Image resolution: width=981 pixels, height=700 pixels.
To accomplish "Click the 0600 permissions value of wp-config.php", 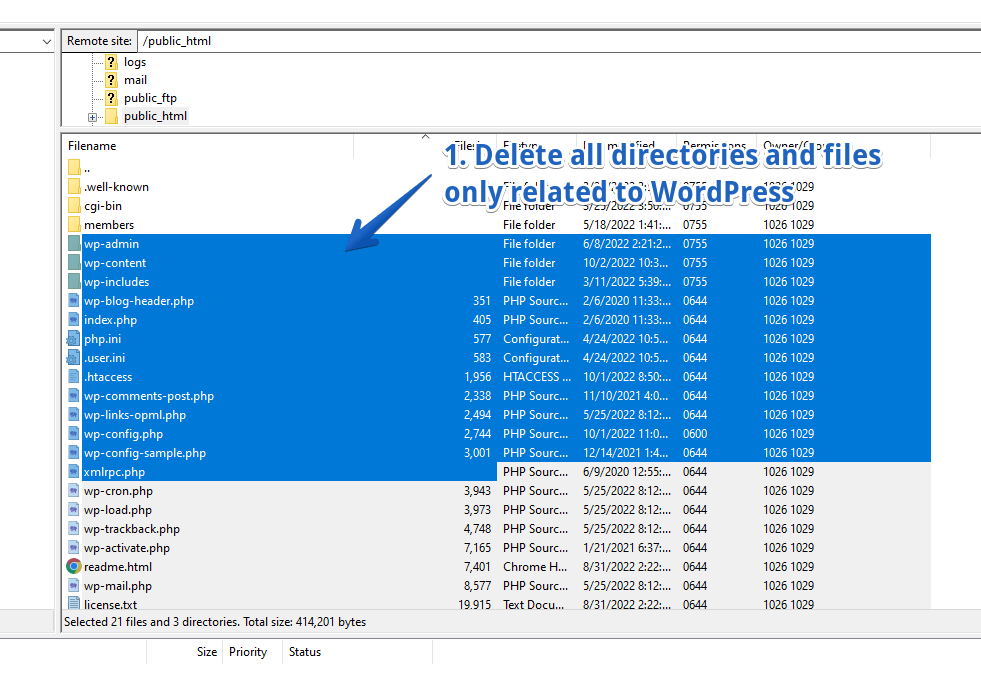I will click(x=695, y=434).
